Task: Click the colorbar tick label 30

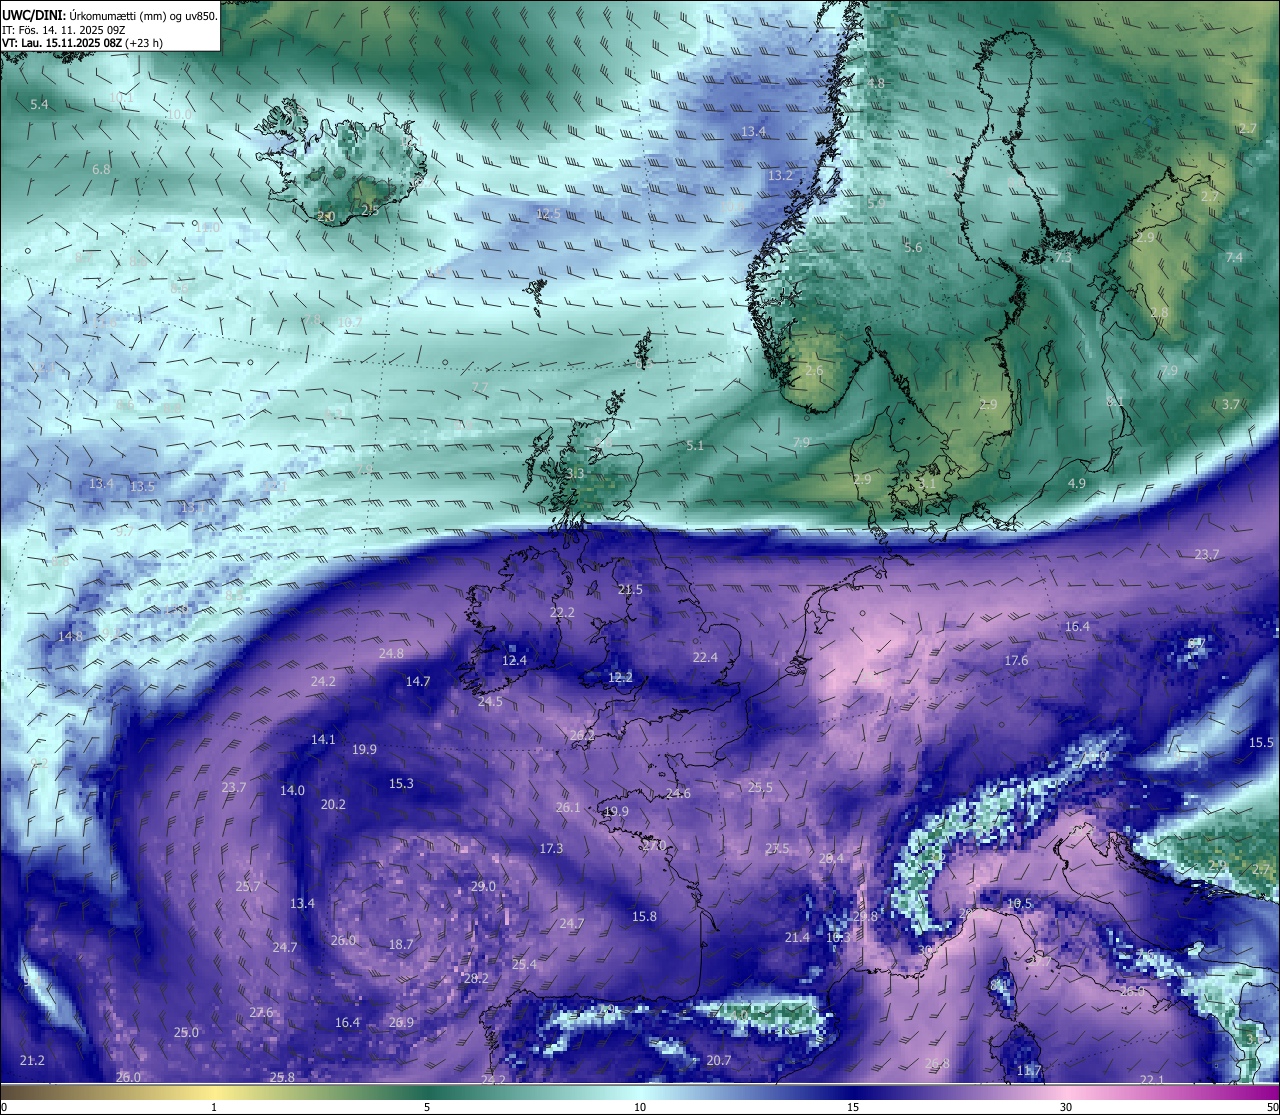Action: click(1066, 1107)
